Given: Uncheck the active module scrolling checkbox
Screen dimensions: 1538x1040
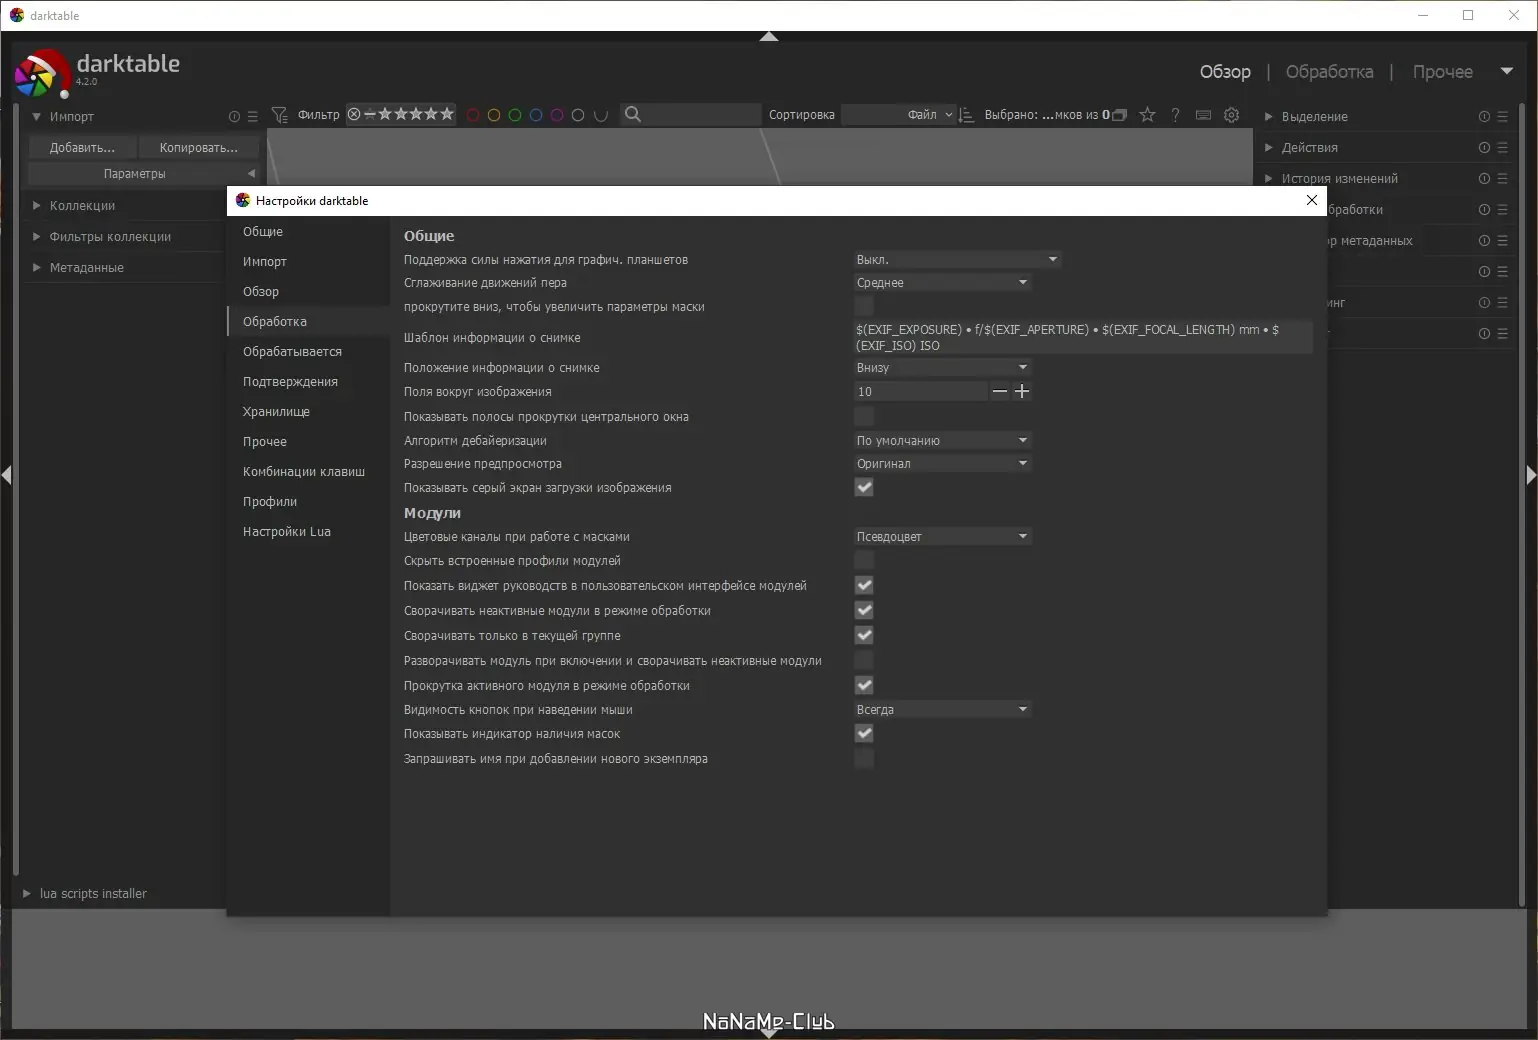Looking at the screenshot, I should click(864, 685).
